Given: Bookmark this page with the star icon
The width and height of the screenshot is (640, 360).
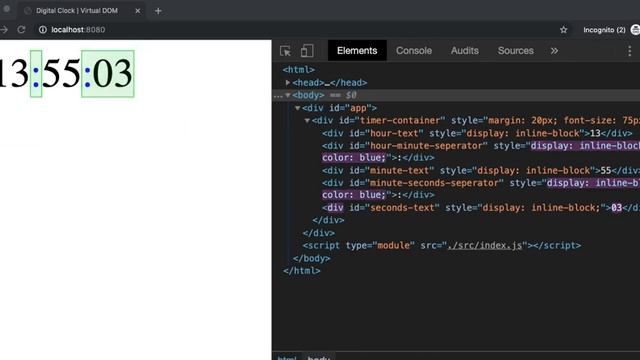Looking at the screenshot, I should click(564, 30).
